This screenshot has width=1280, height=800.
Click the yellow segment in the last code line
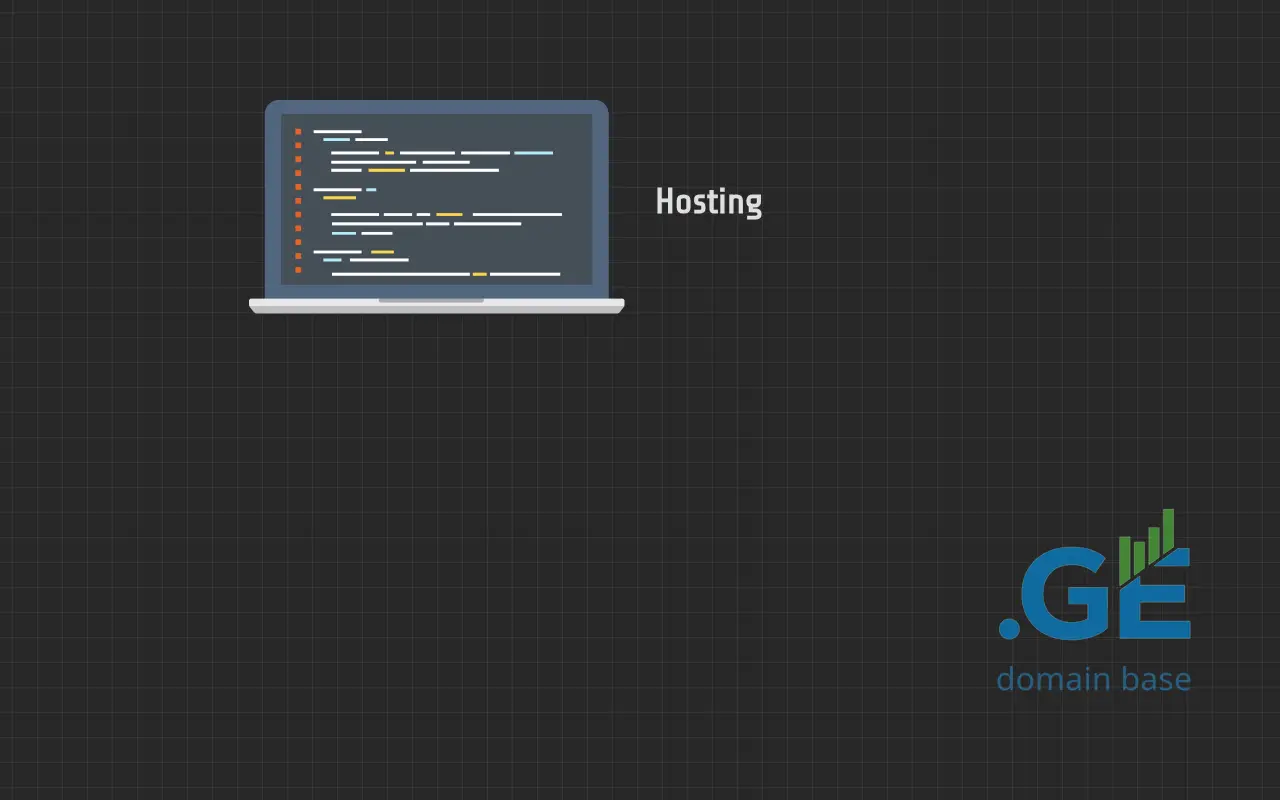click(479, 273)
